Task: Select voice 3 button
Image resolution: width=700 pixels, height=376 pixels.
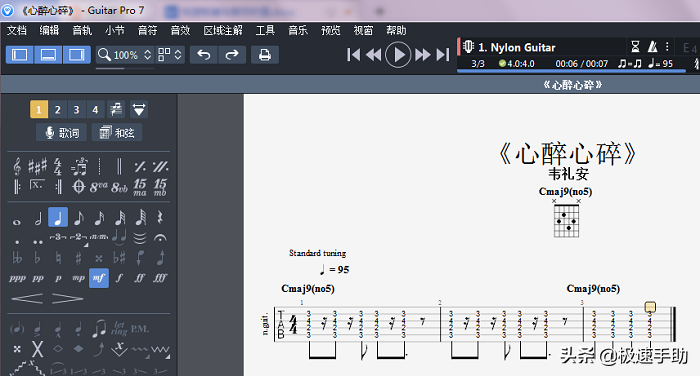Action: (x=76, y=109)
